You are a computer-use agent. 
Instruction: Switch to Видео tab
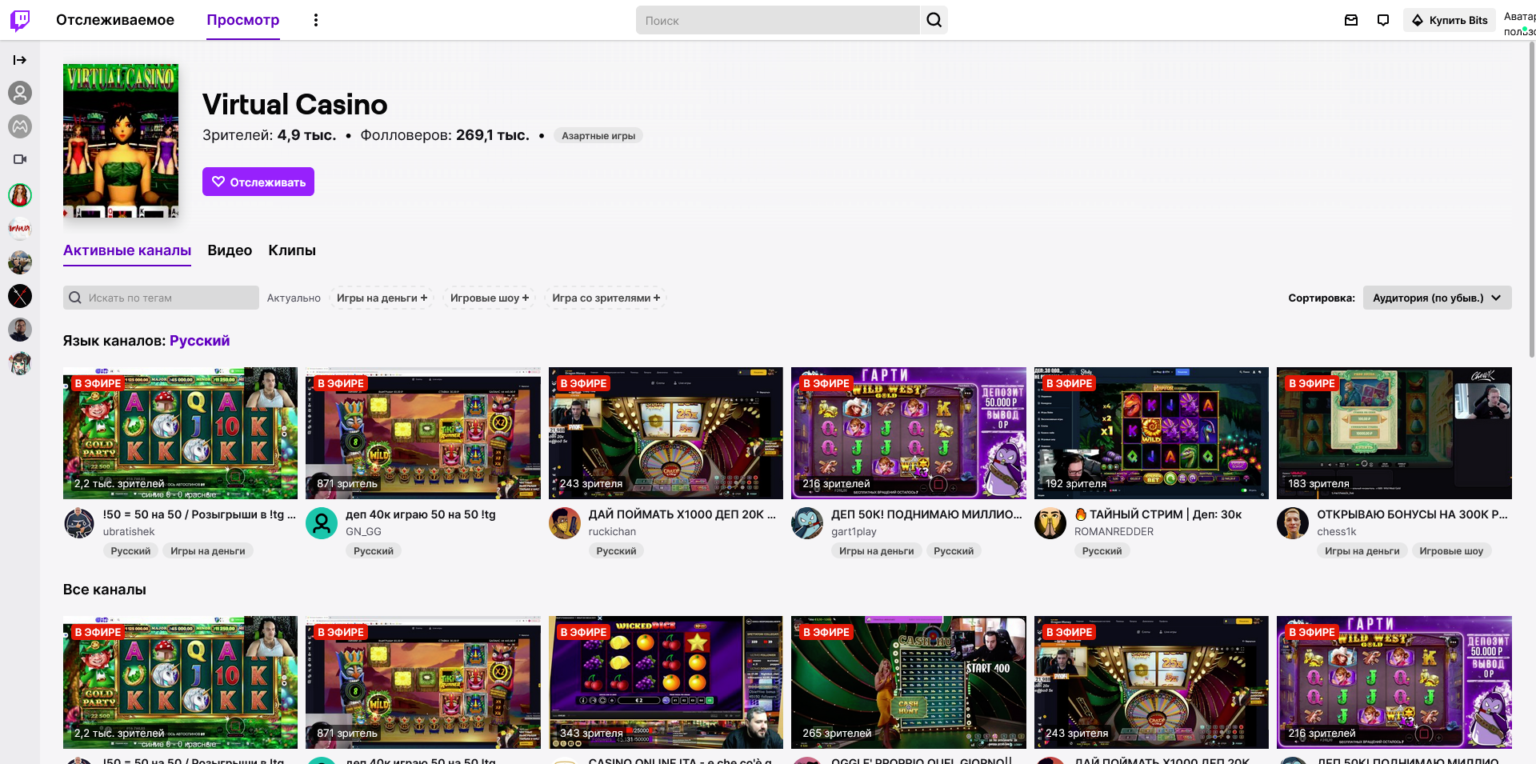230,250
